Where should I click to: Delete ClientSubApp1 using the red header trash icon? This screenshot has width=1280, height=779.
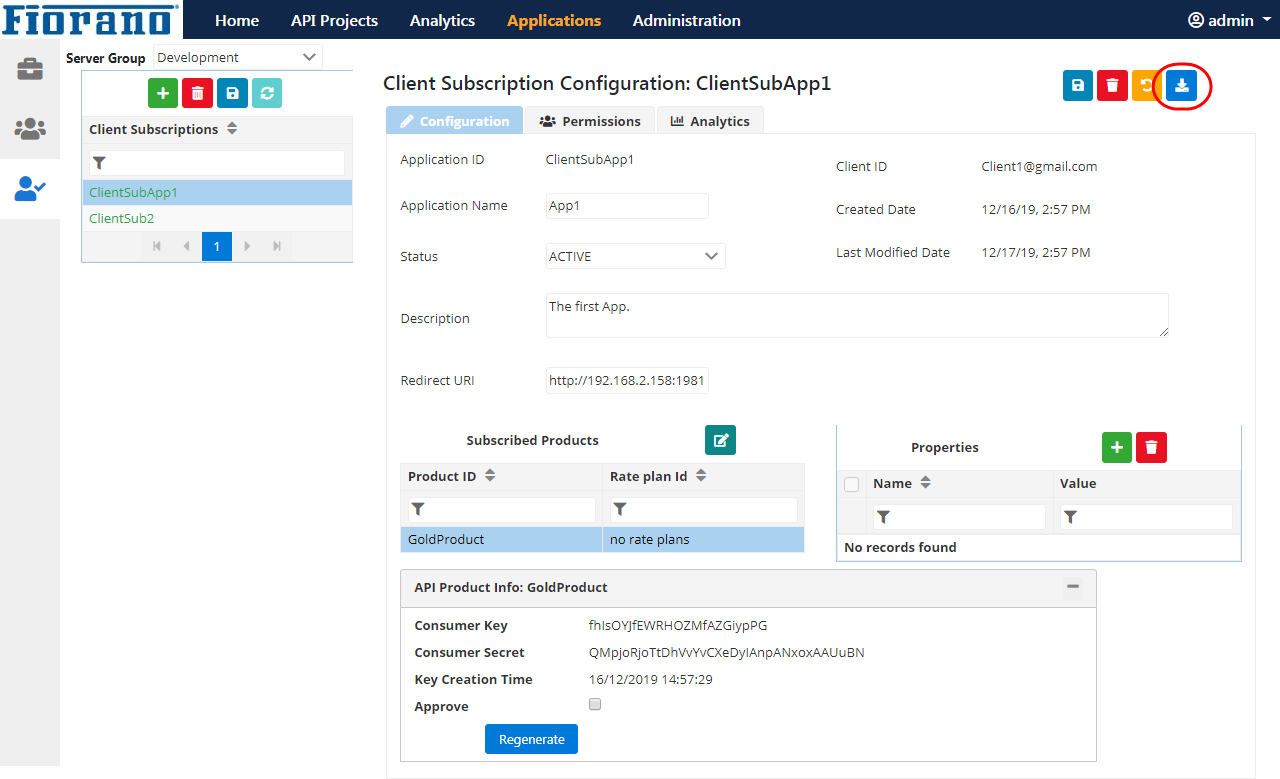click(x=1112, y=86)
